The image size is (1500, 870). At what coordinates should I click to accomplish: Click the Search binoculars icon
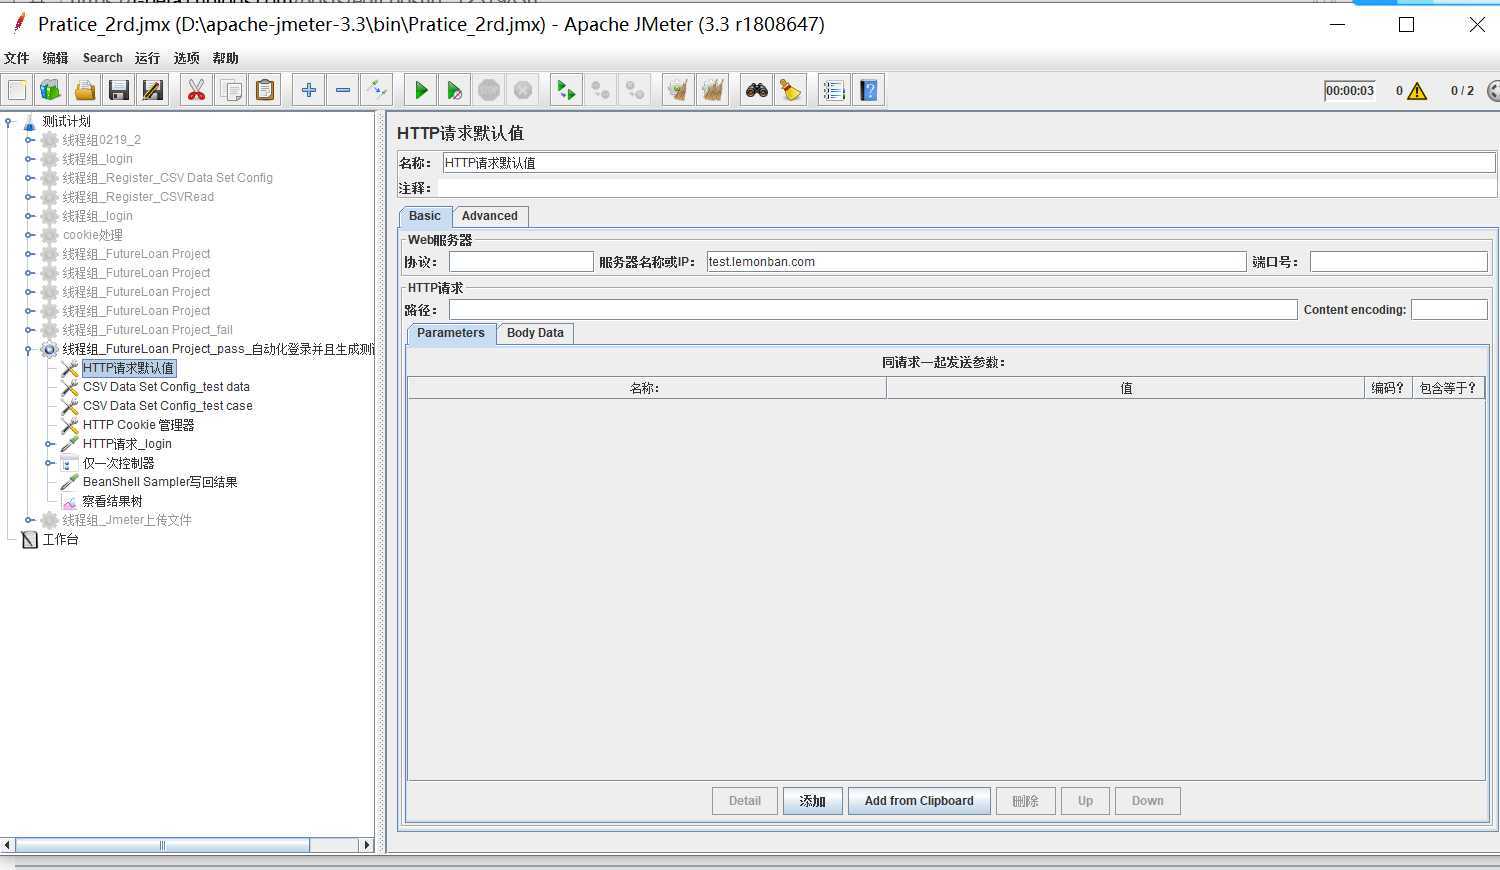click(x=757, y=91)
